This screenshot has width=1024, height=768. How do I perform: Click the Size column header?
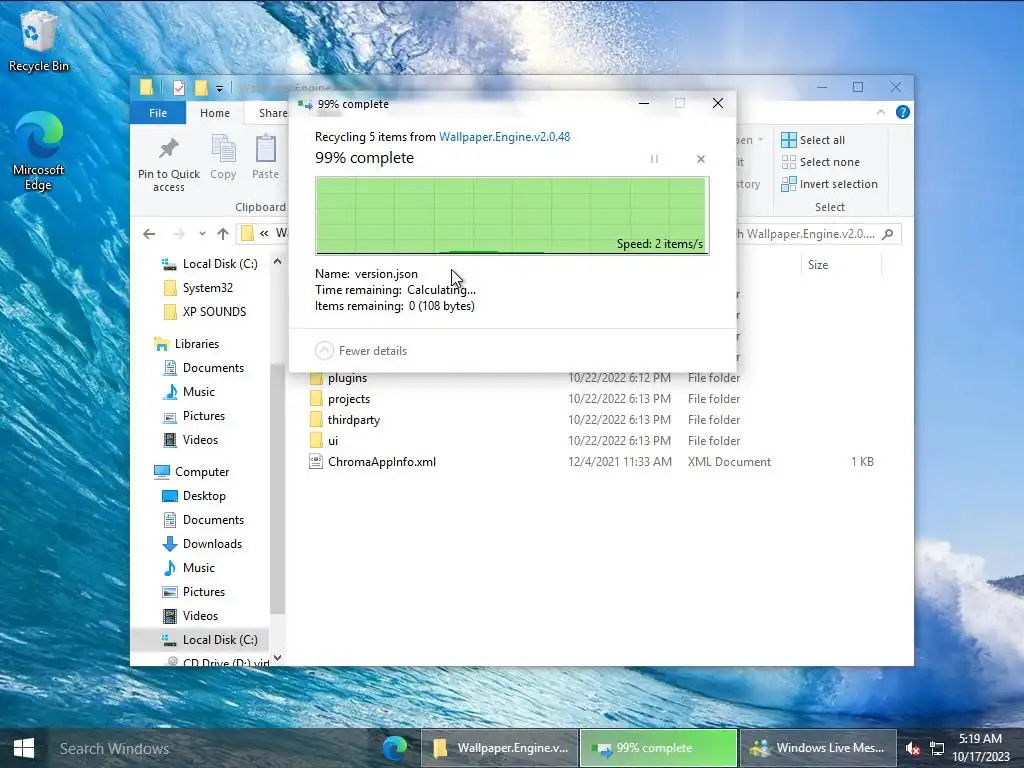pyautogui.click(x=818, y=264)
